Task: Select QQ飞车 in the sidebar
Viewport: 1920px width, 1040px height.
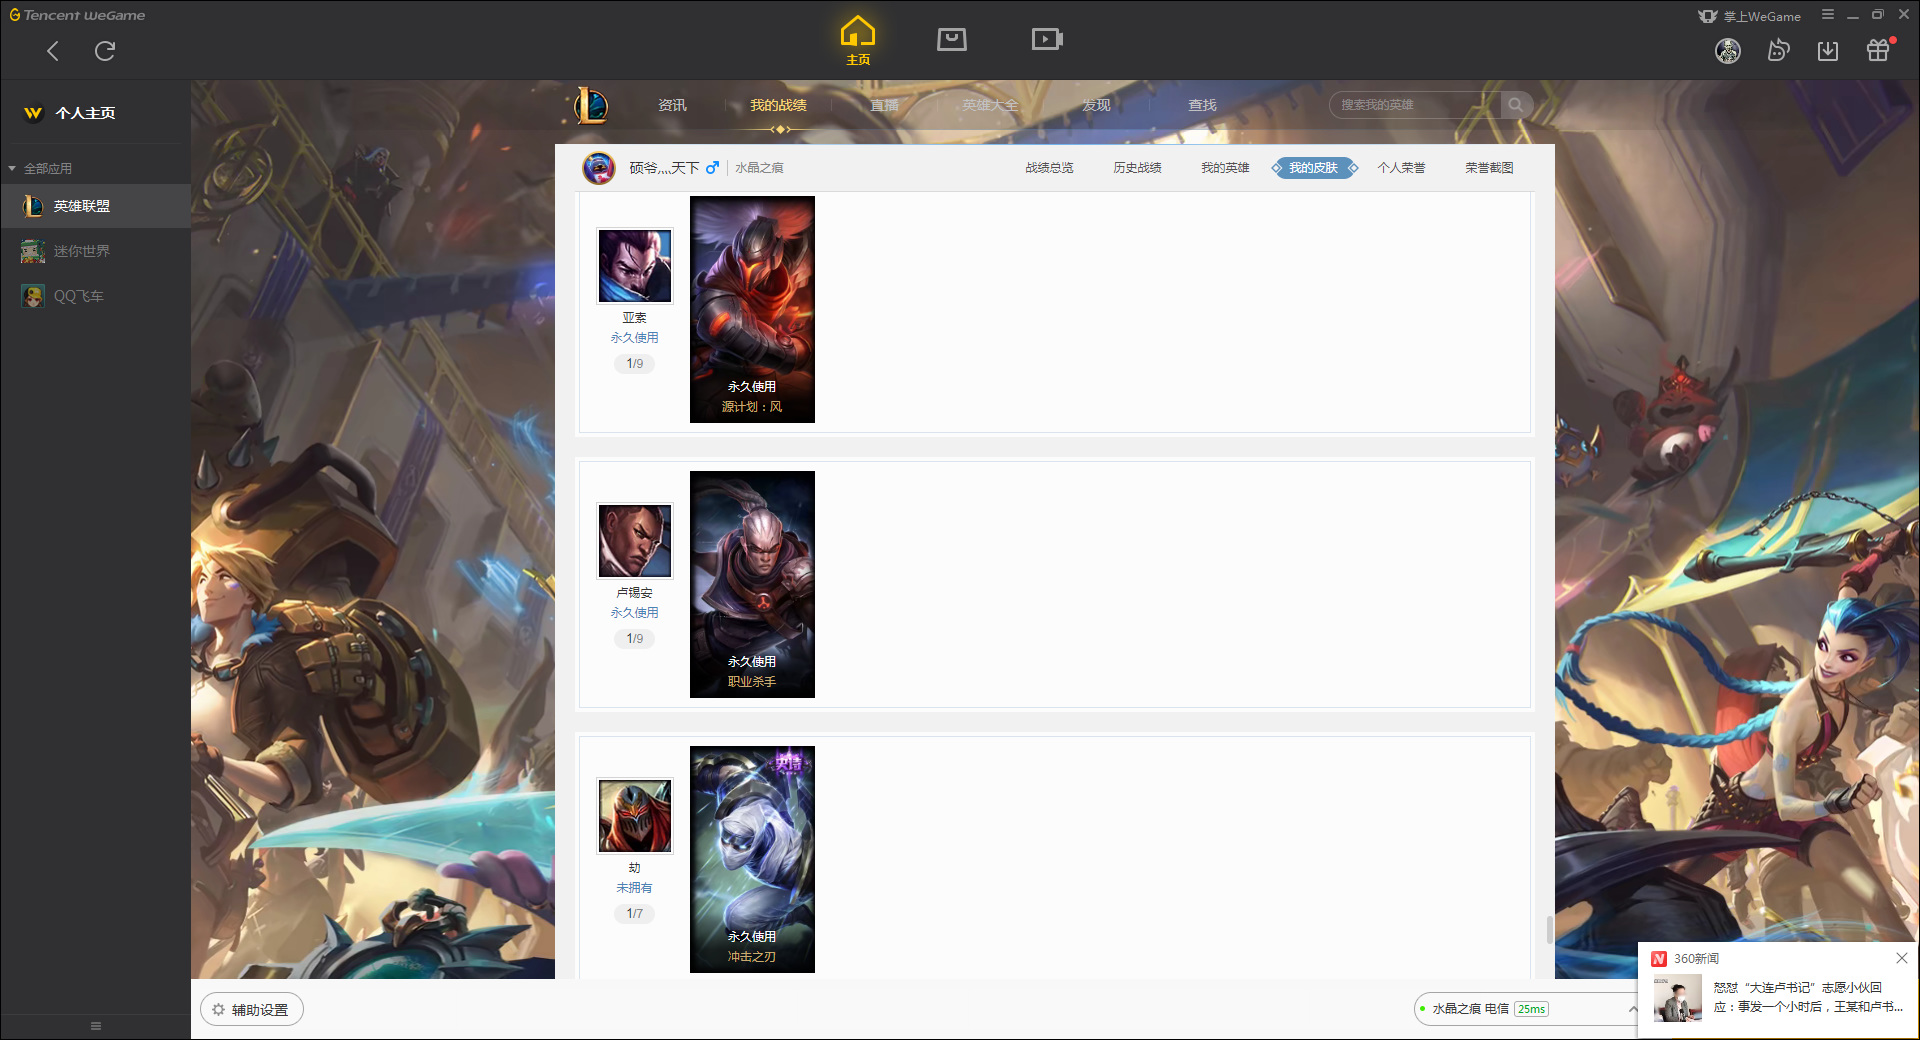Action: coord(95,296)
